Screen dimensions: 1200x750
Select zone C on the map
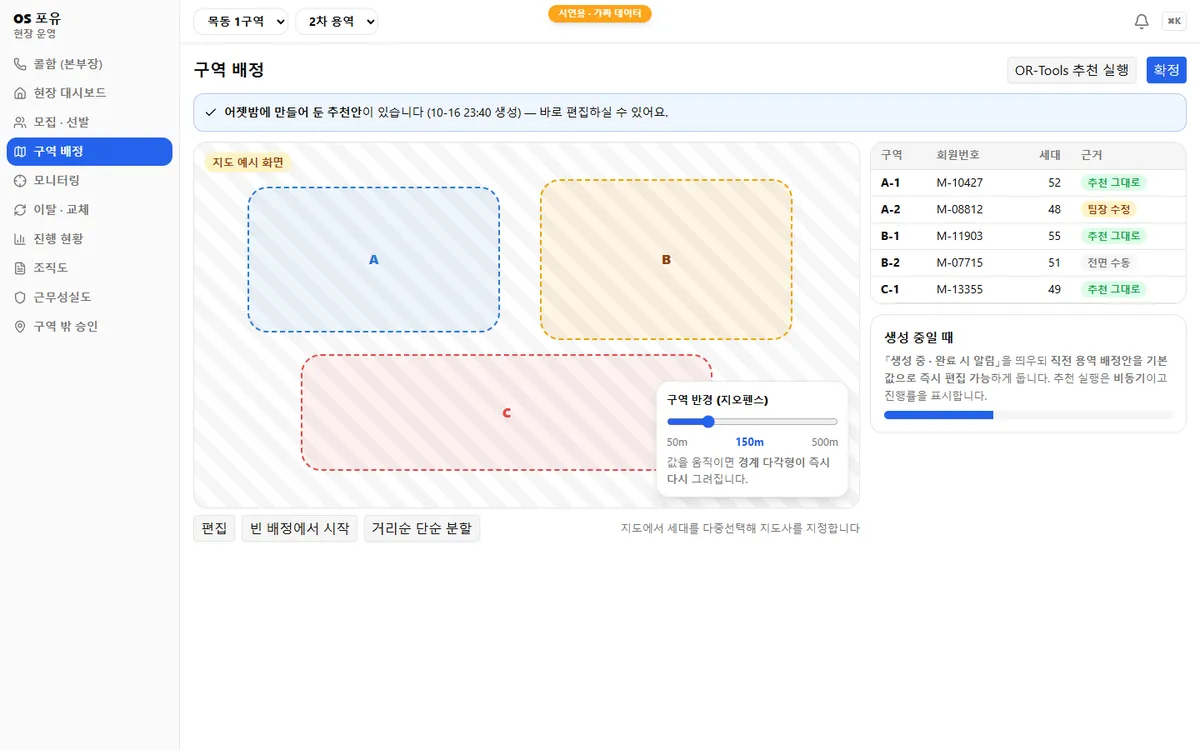click(507, 412)
